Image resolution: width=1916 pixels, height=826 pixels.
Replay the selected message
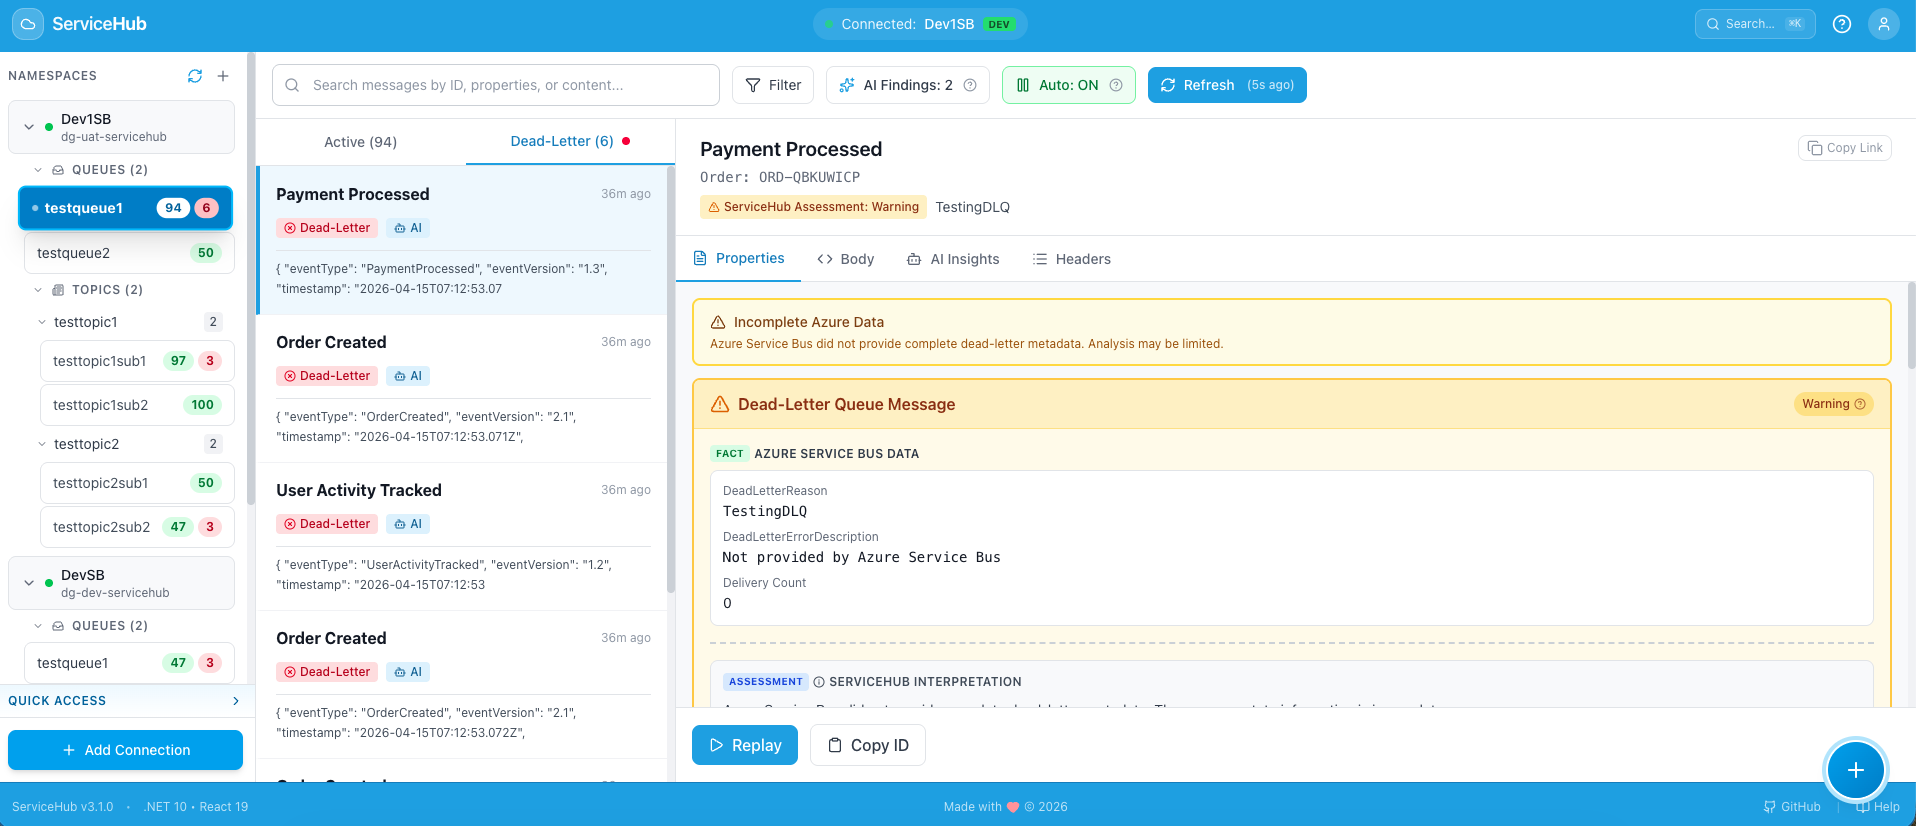pyautogui.click(x=745, y=745)
